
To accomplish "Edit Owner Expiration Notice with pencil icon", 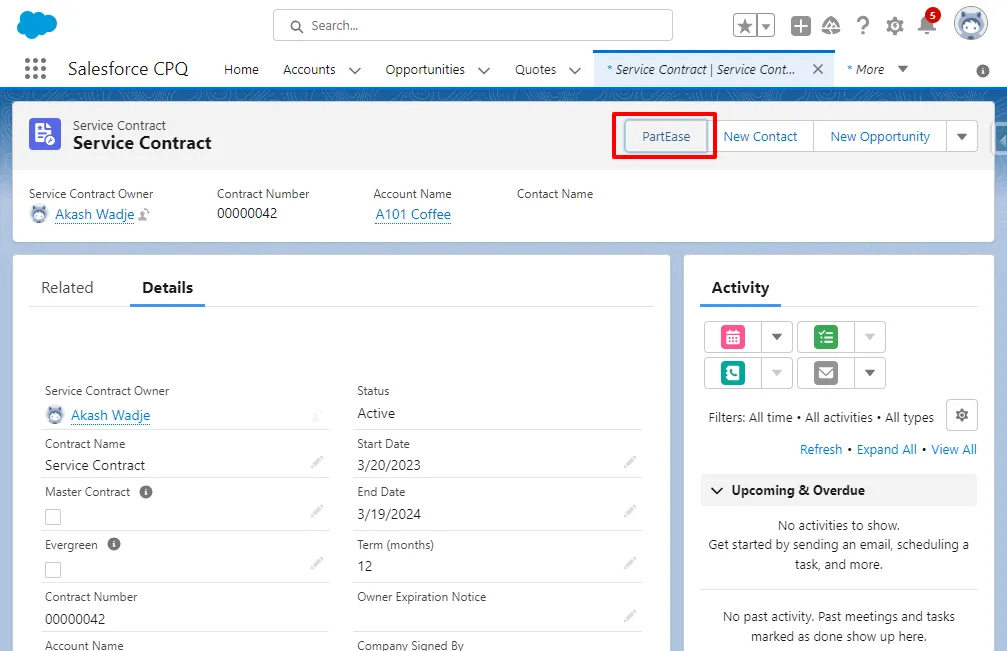I will pyautogui.click(x=629, y=616).
